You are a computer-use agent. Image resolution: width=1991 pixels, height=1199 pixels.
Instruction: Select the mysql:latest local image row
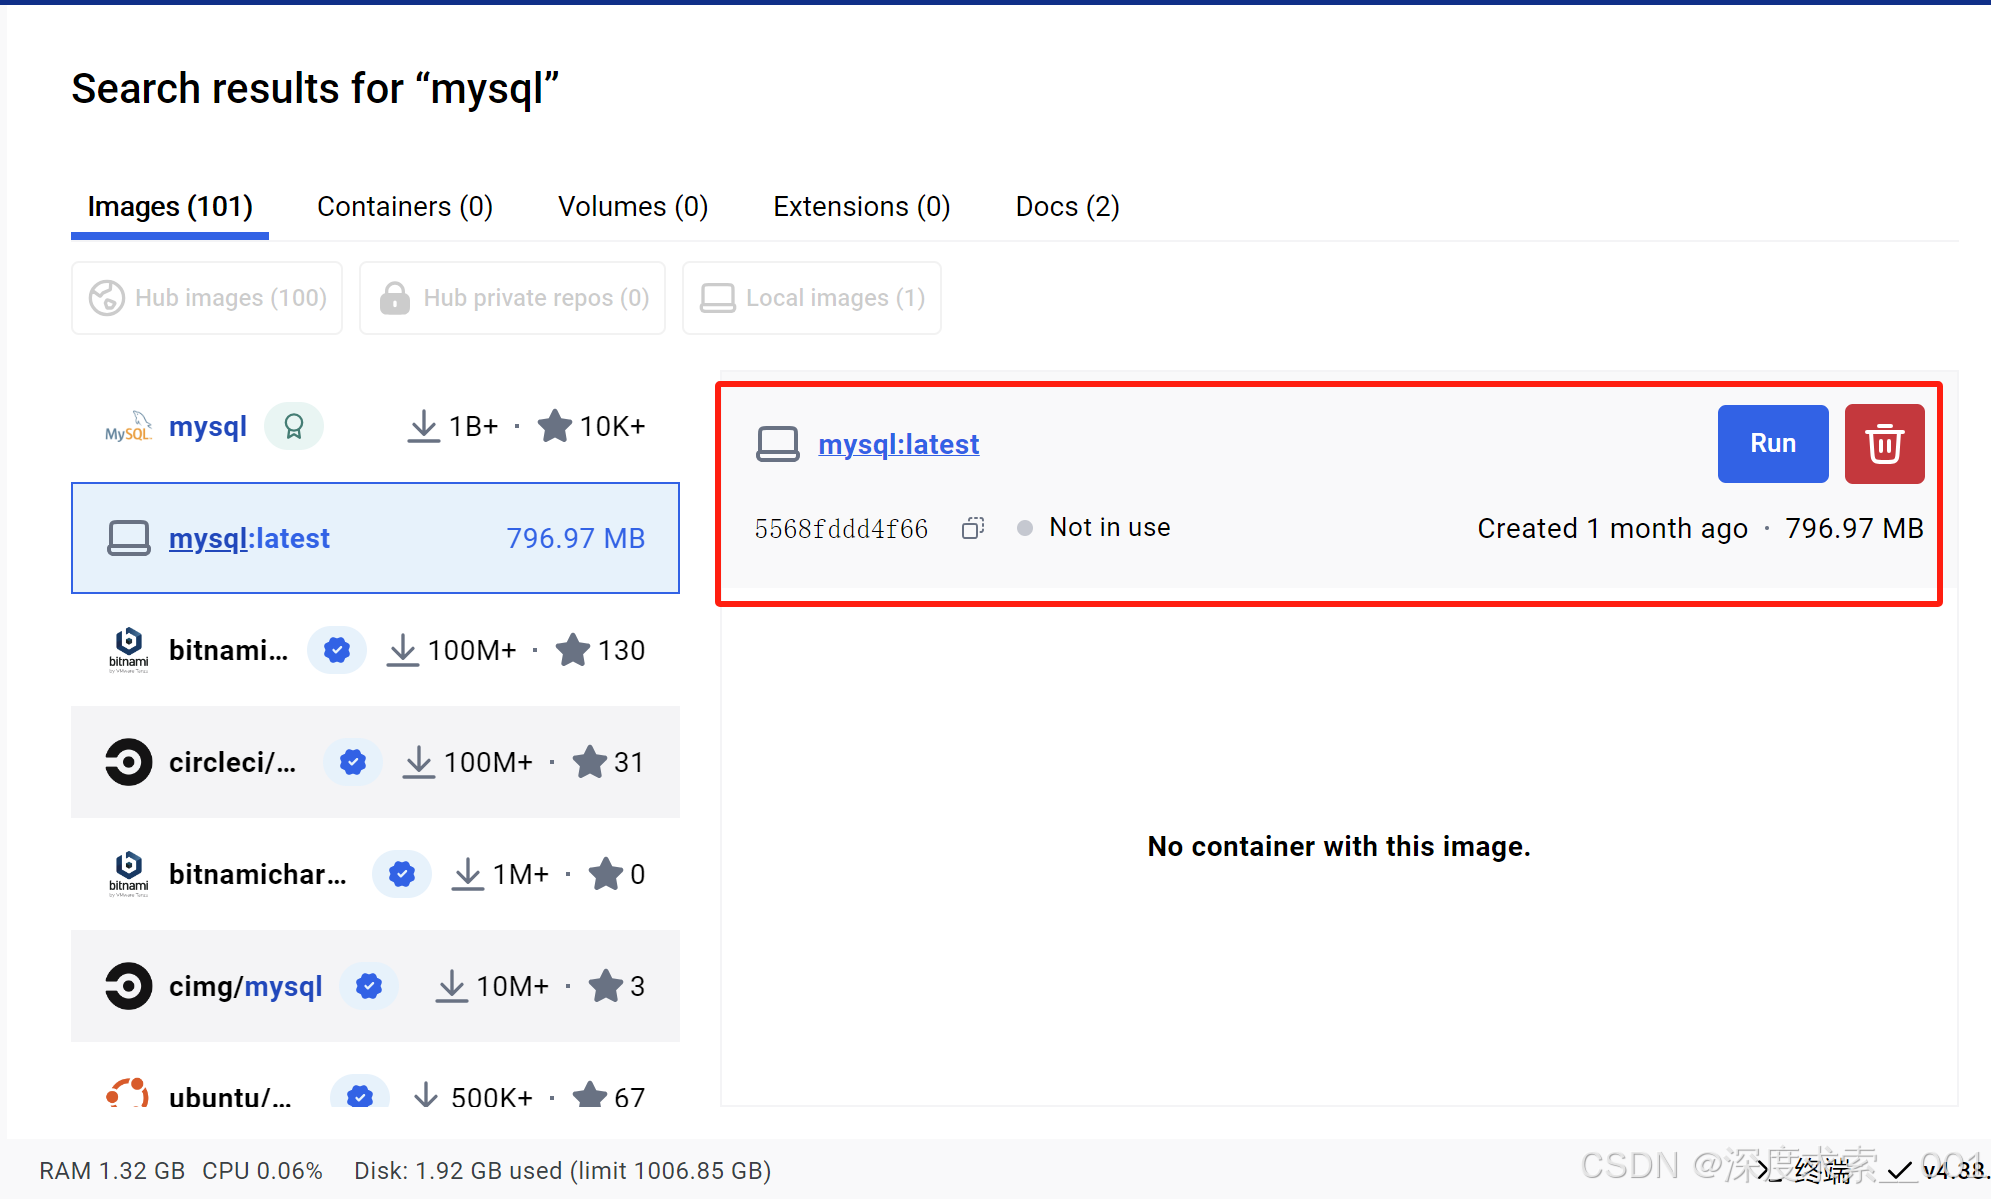pyautogui.click(x=375, y=538)
